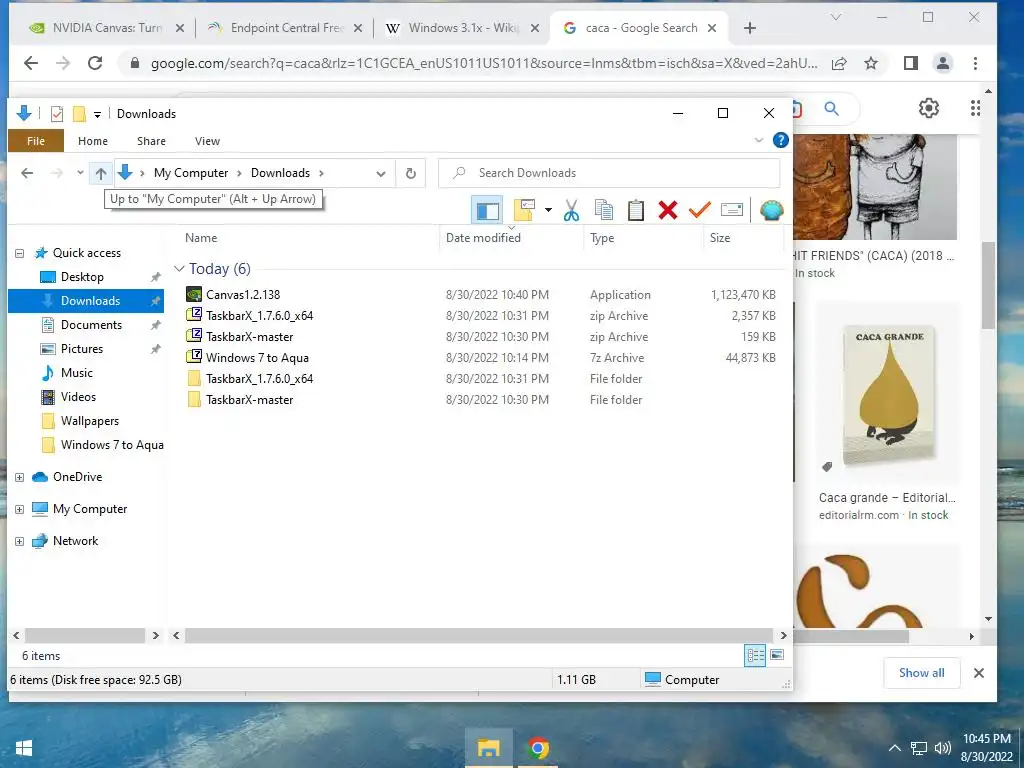Open the Home ribbon tab
This screenshot has height=768, width=1024.
click(93, 141)
